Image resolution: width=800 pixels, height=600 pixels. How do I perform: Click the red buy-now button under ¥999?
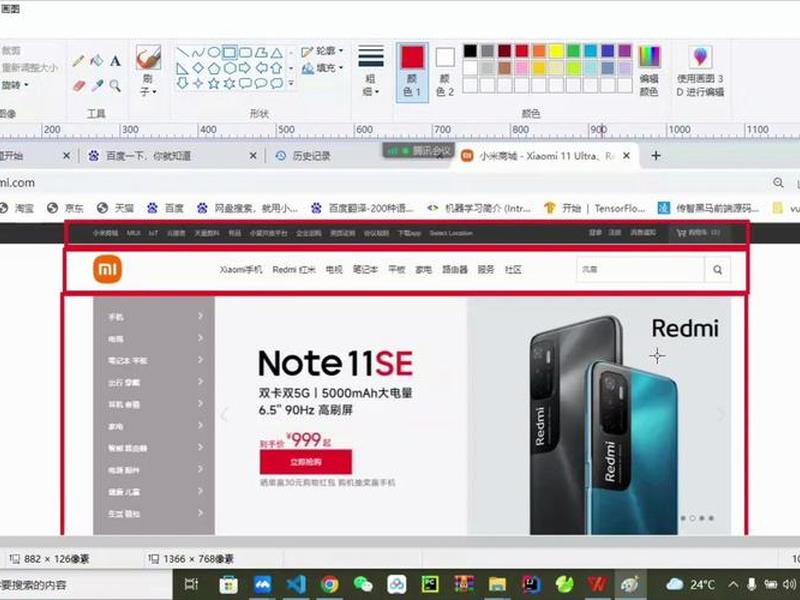pyautogui.click(x=306, y=462)
